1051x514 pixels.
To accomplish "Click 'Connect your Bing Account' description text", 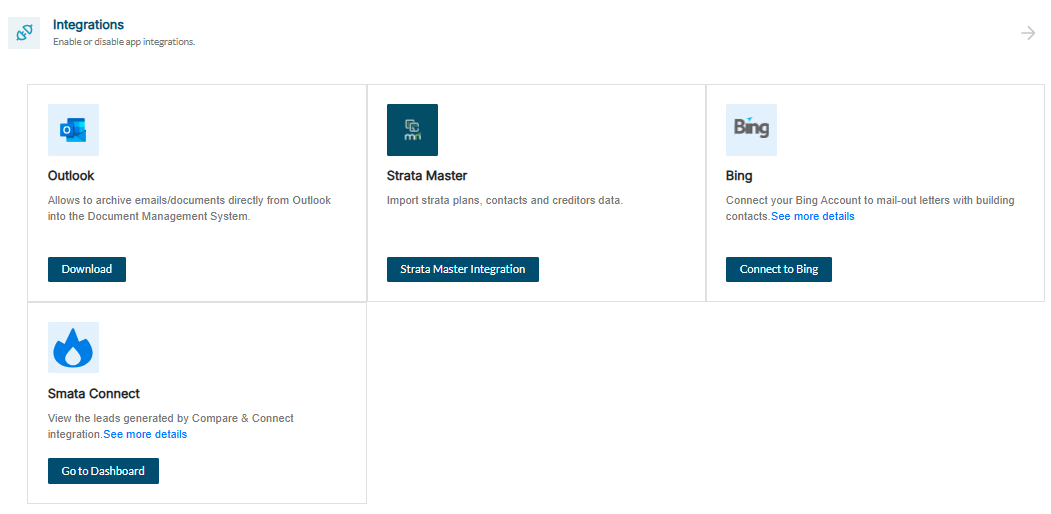I will click(x=870, y=208).
